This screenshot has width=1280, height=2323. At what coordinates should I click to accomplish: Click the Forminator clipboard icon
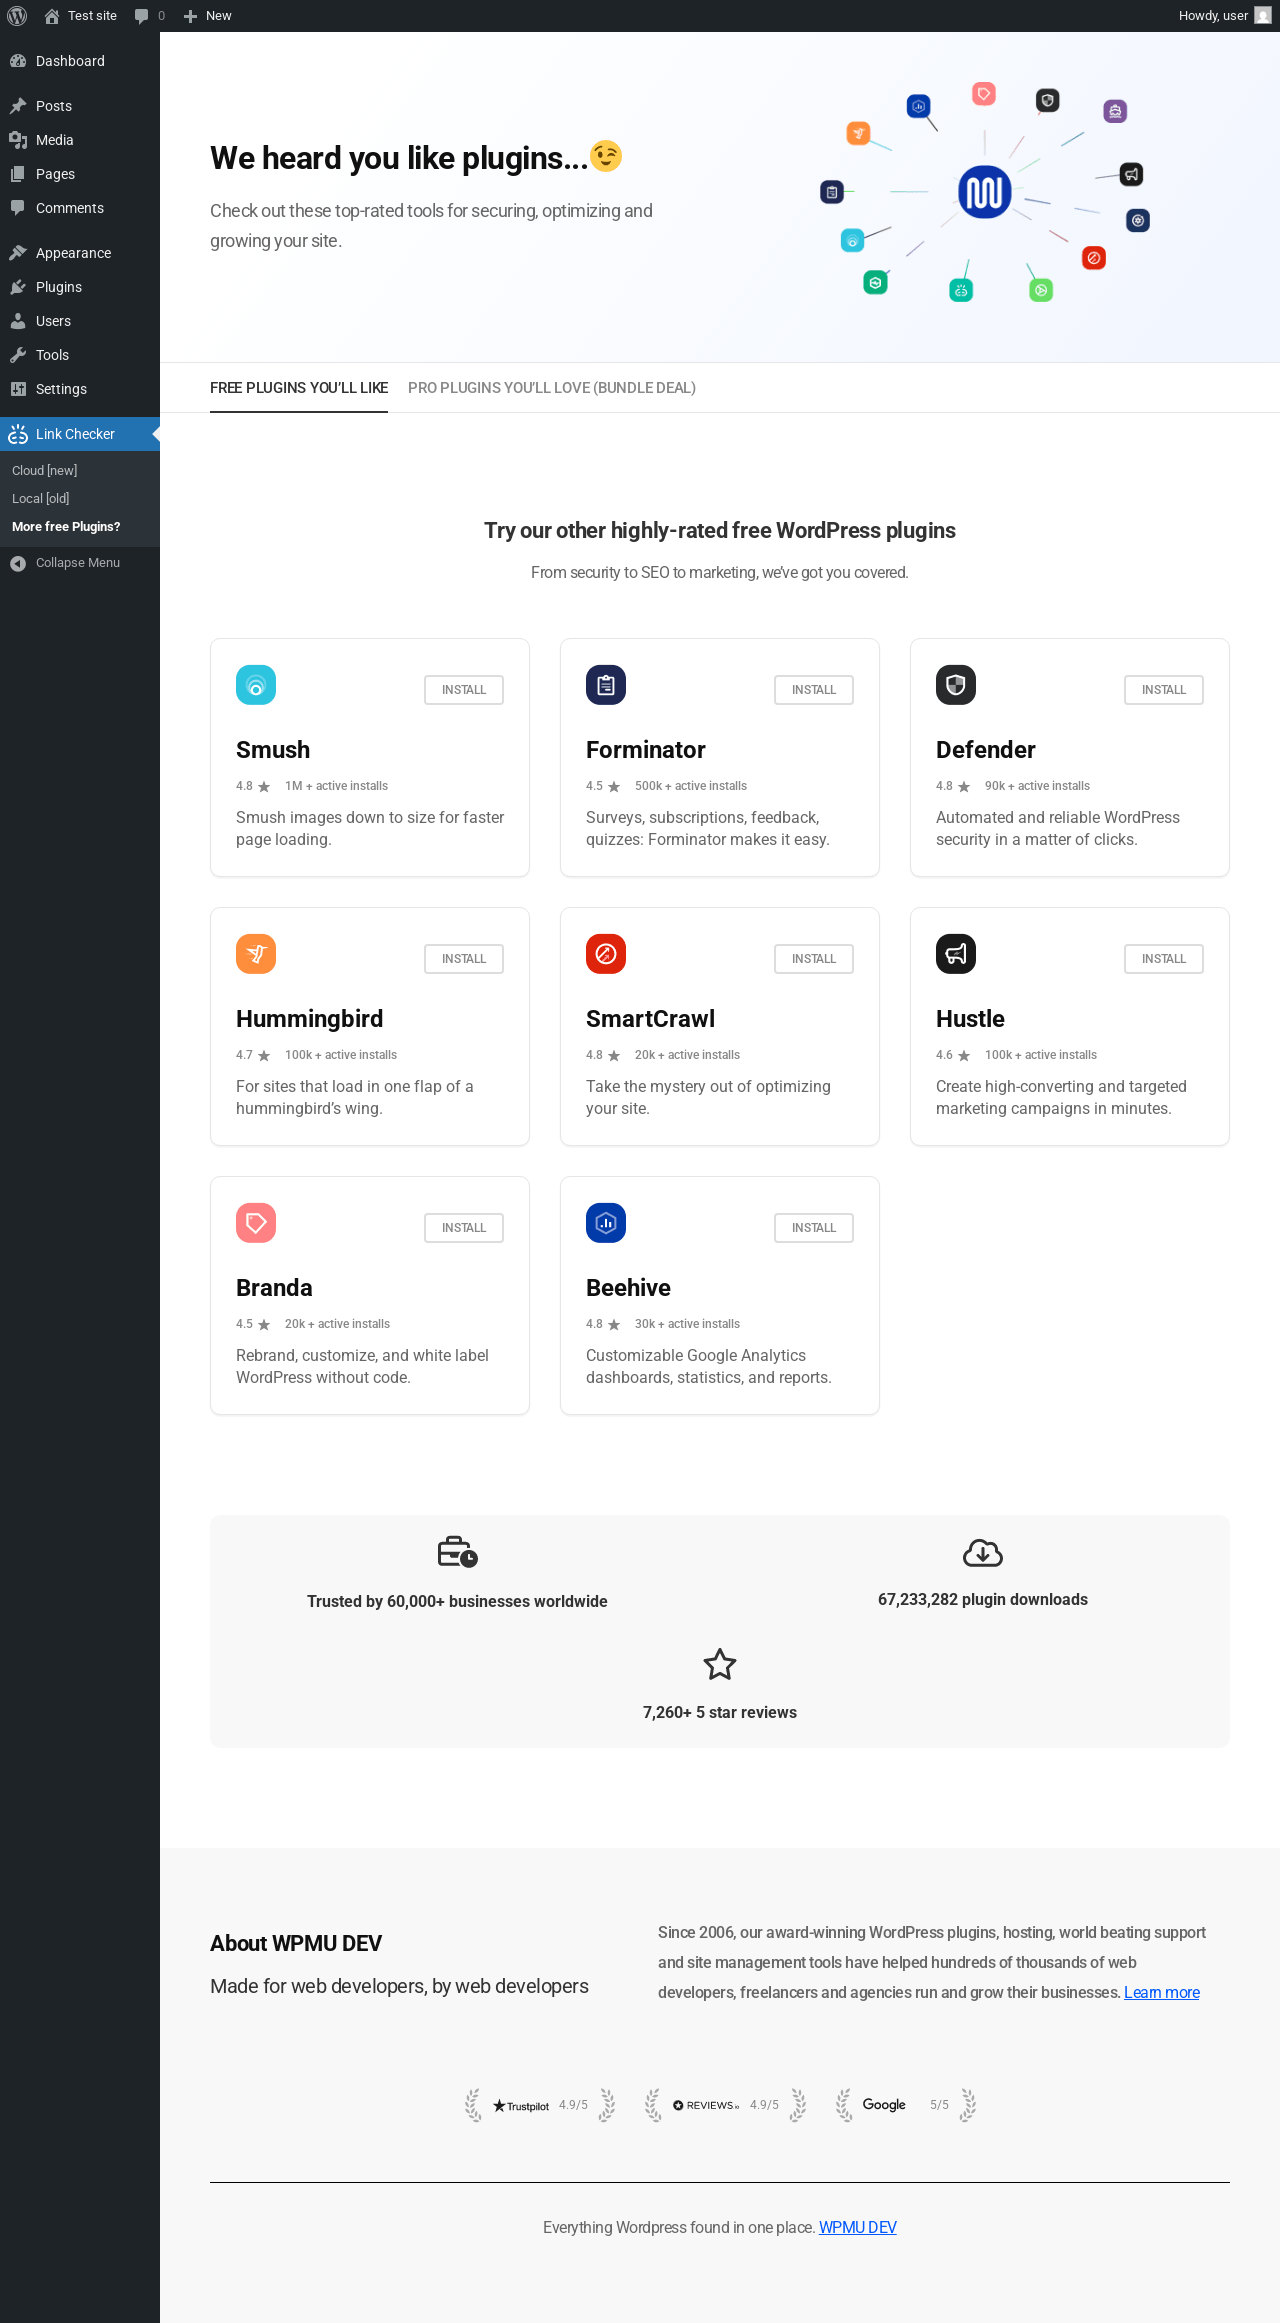[606, 685]
